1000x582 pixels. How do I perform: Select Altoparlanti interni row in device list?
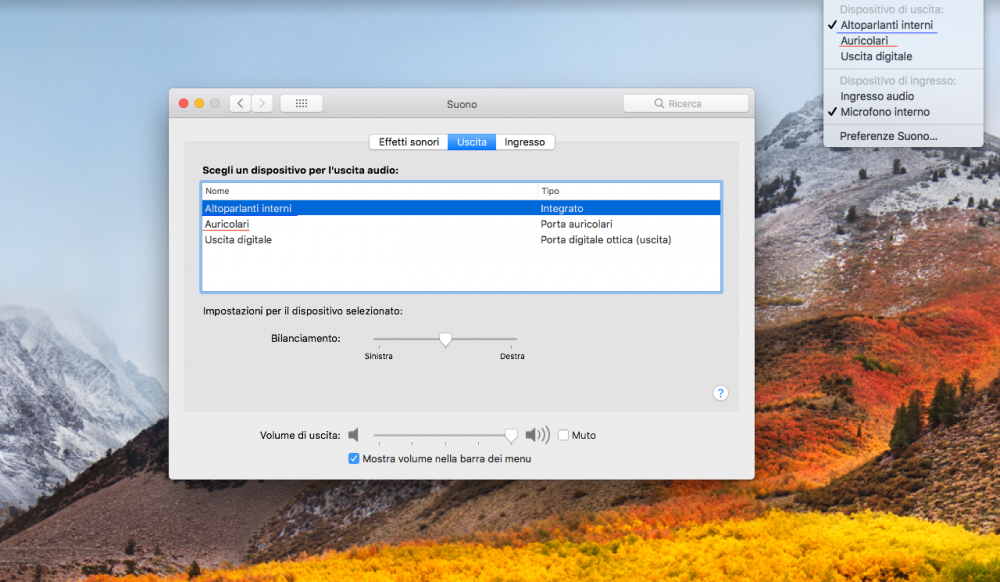(461, 208)
